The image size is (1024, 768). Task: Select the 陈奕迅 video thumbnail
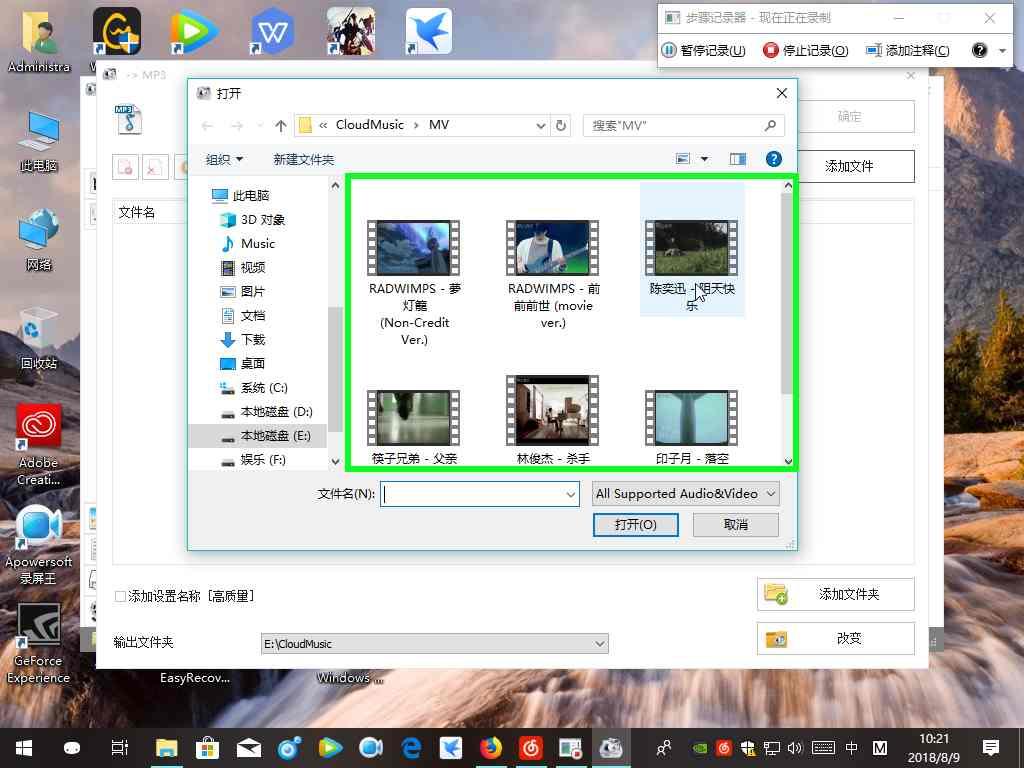(x=691, y=250)
